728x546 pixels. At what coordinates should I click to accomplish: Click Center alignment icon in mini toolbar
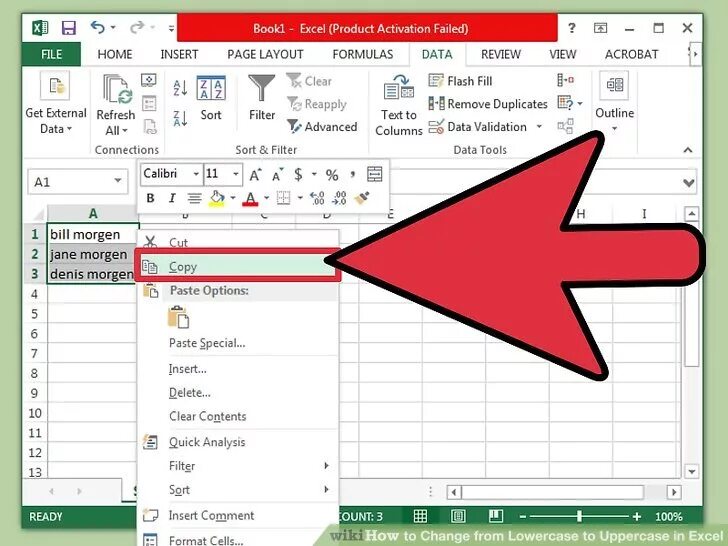tap(194, 198)
